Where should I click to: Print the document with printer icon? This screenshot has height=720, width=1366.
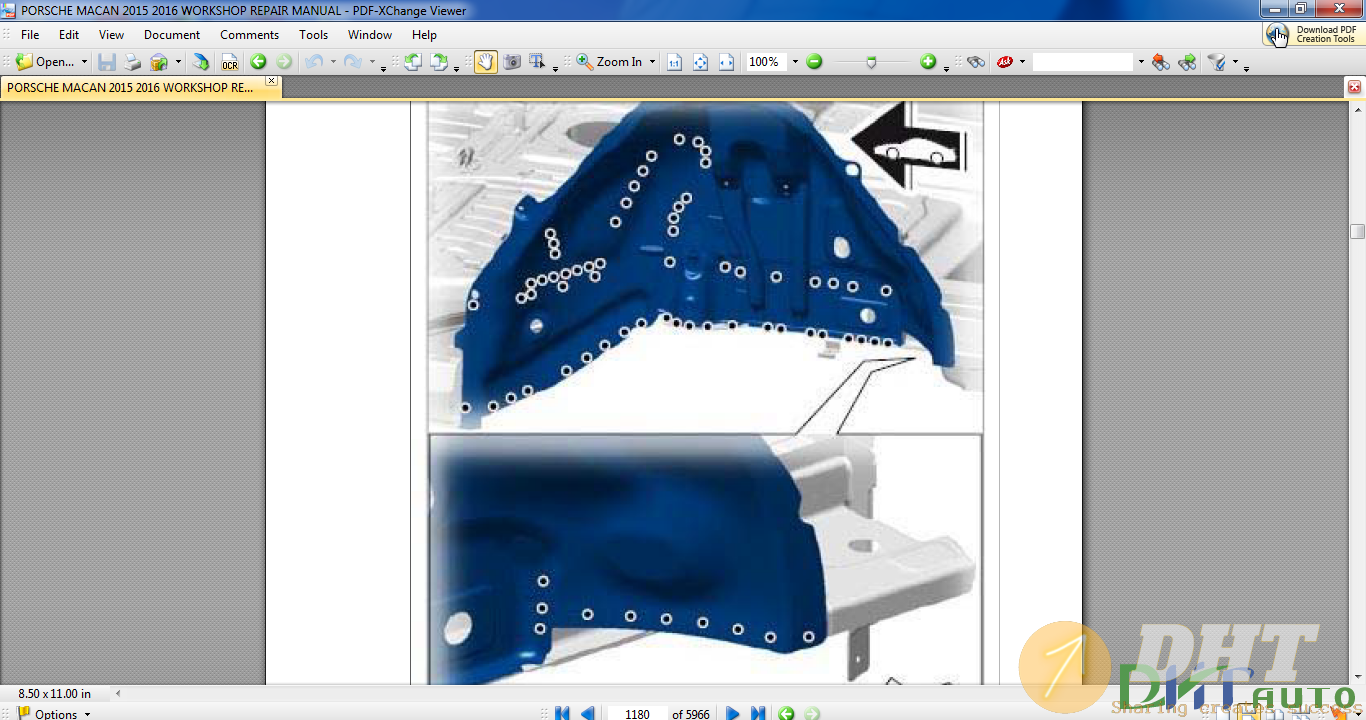pyautogui.click(x=133, y=62)
